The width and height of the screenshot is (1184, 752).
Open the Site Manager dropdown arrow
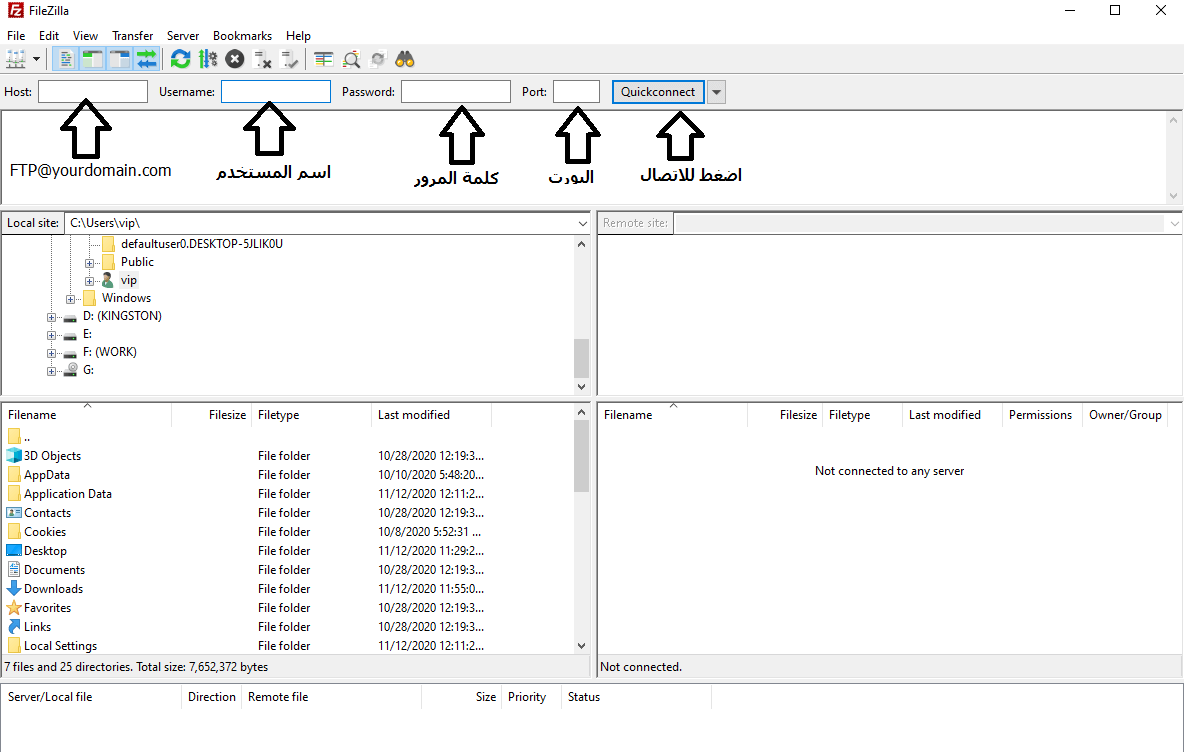[36, 59]
